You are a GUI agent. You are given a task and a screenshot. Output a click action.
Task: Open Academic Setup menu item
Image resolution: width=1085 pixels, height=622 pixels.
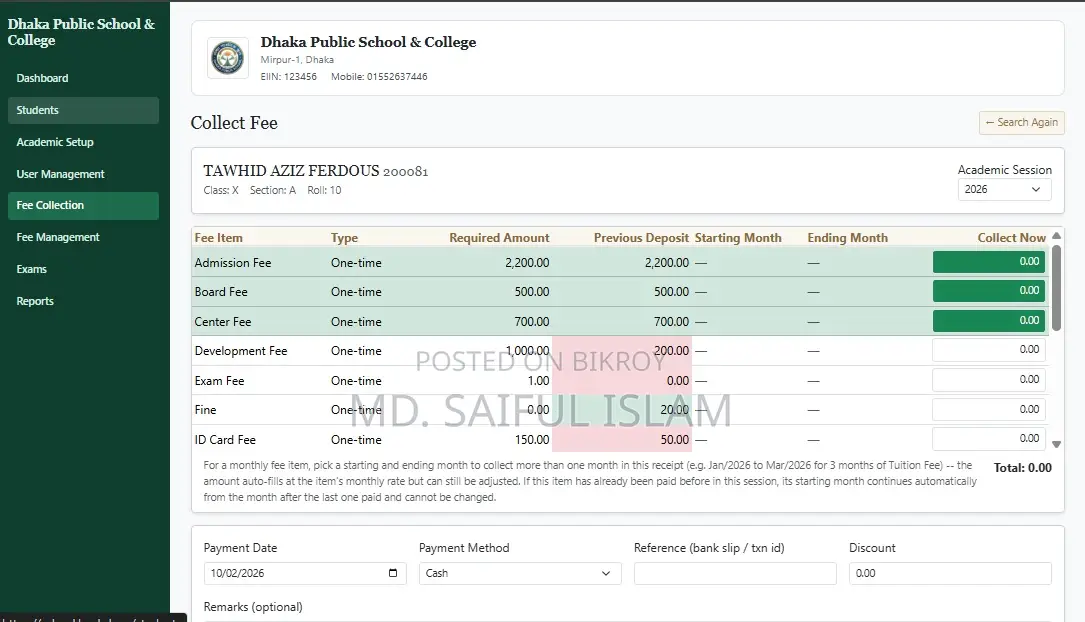coord(83,142)
